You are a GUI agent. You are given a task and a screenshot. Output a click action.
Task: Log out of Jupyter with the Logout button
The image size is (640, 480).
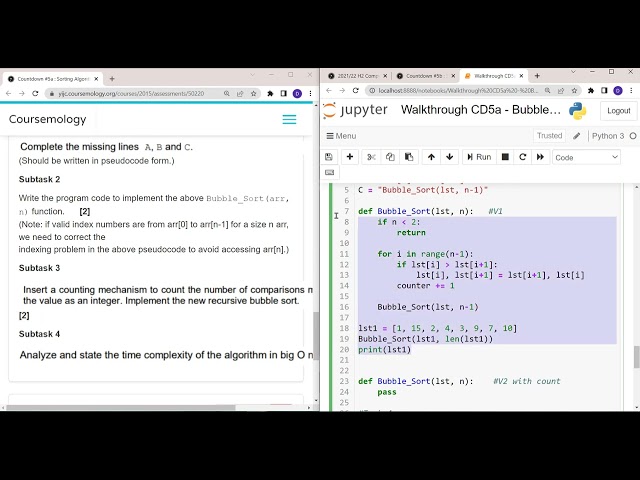click(x=618, y=111)
